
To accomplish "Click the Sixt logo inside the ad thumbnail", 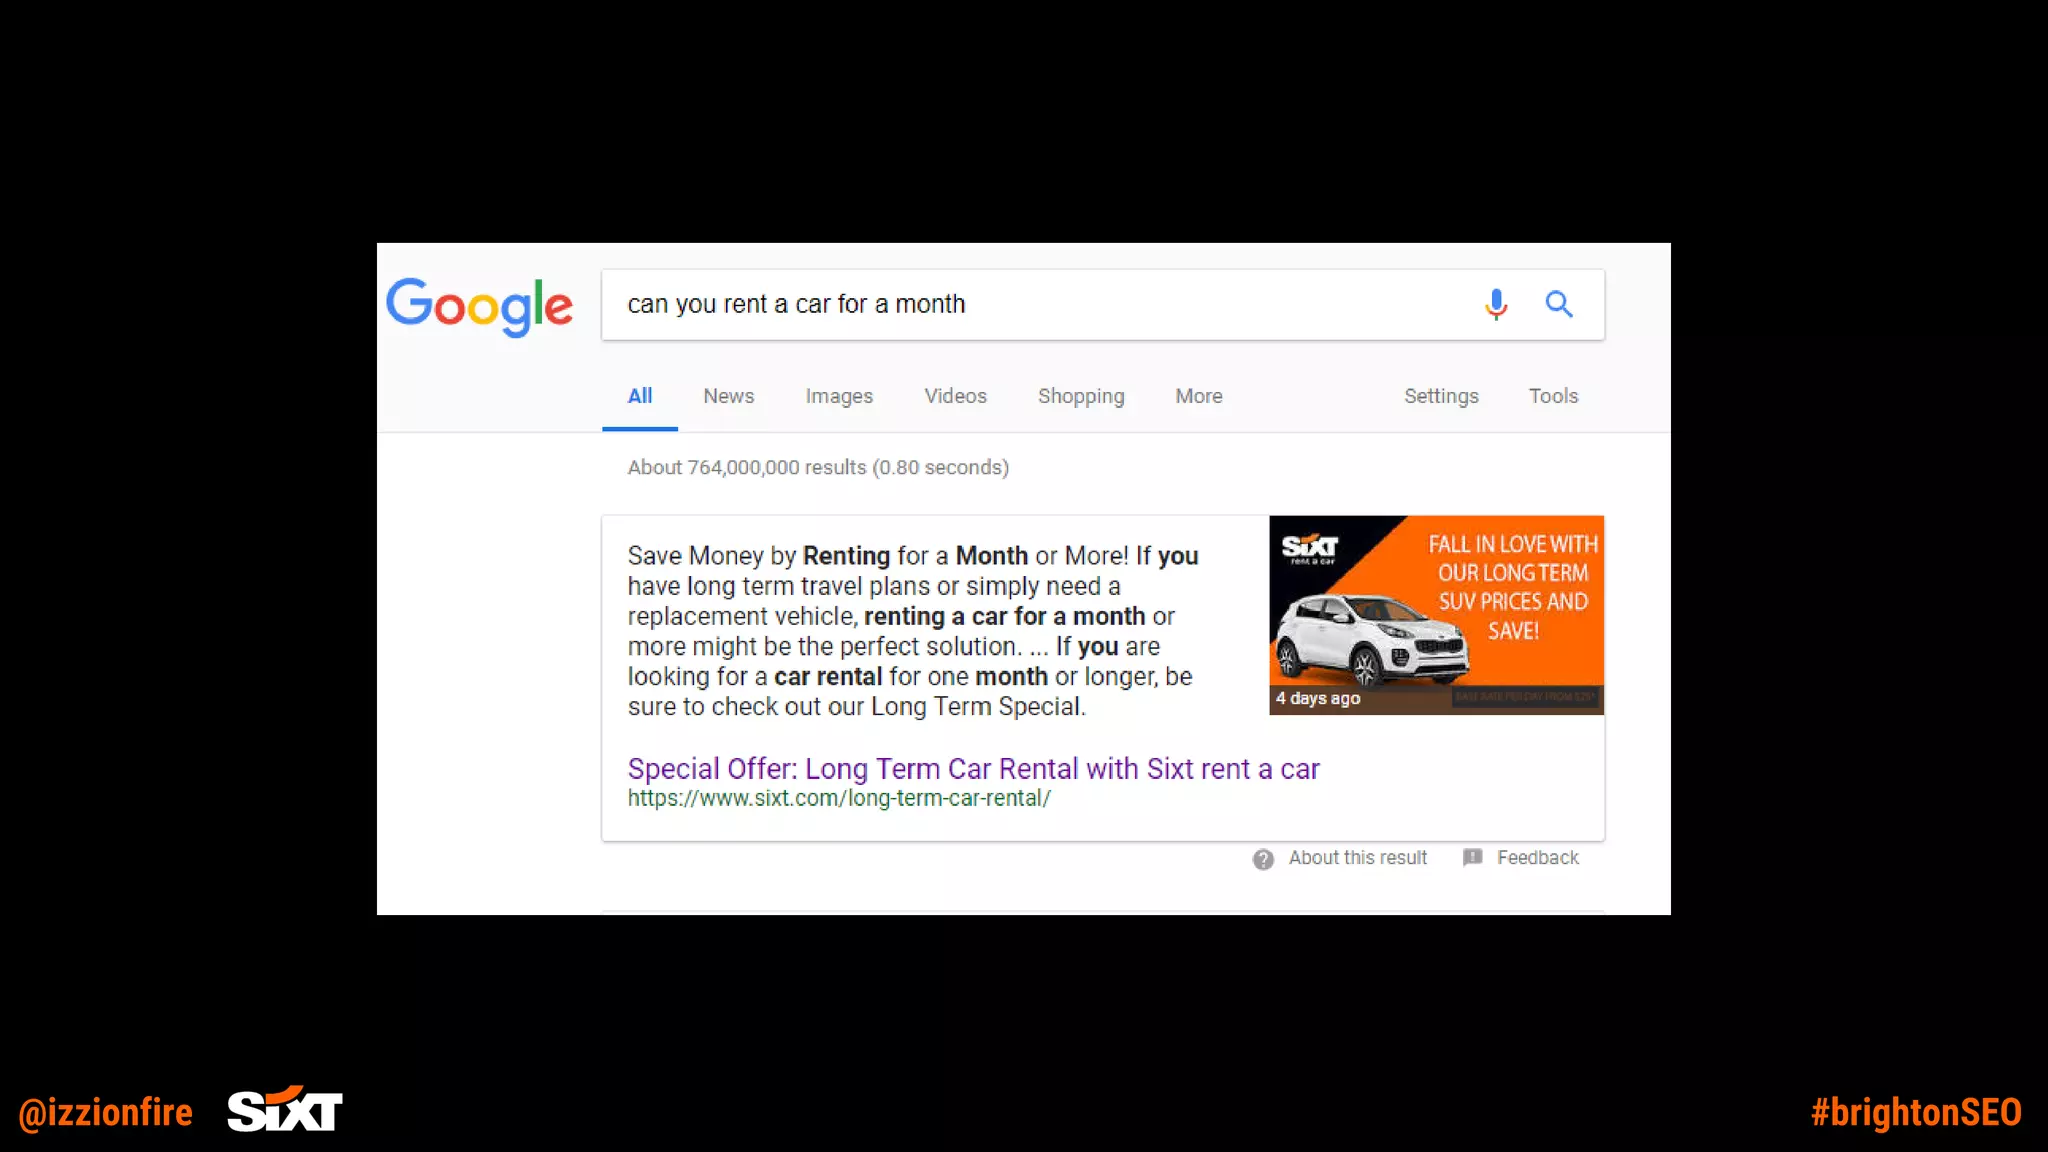I will [x=1310, y=548].
